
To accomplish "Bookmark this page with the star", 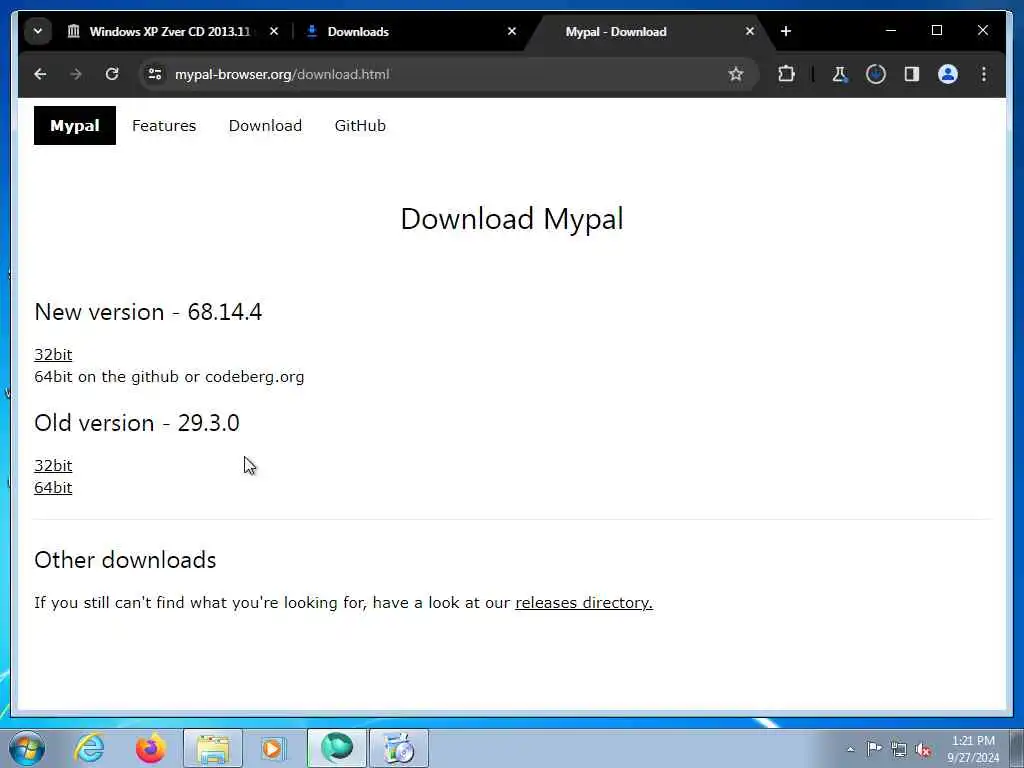I will [x=736, y=74].
